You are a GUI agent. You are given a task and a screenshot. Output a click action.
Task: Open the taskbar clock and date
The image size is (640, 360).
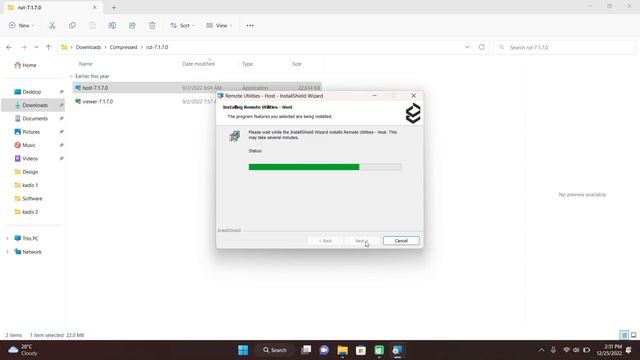tap(609, 350)
